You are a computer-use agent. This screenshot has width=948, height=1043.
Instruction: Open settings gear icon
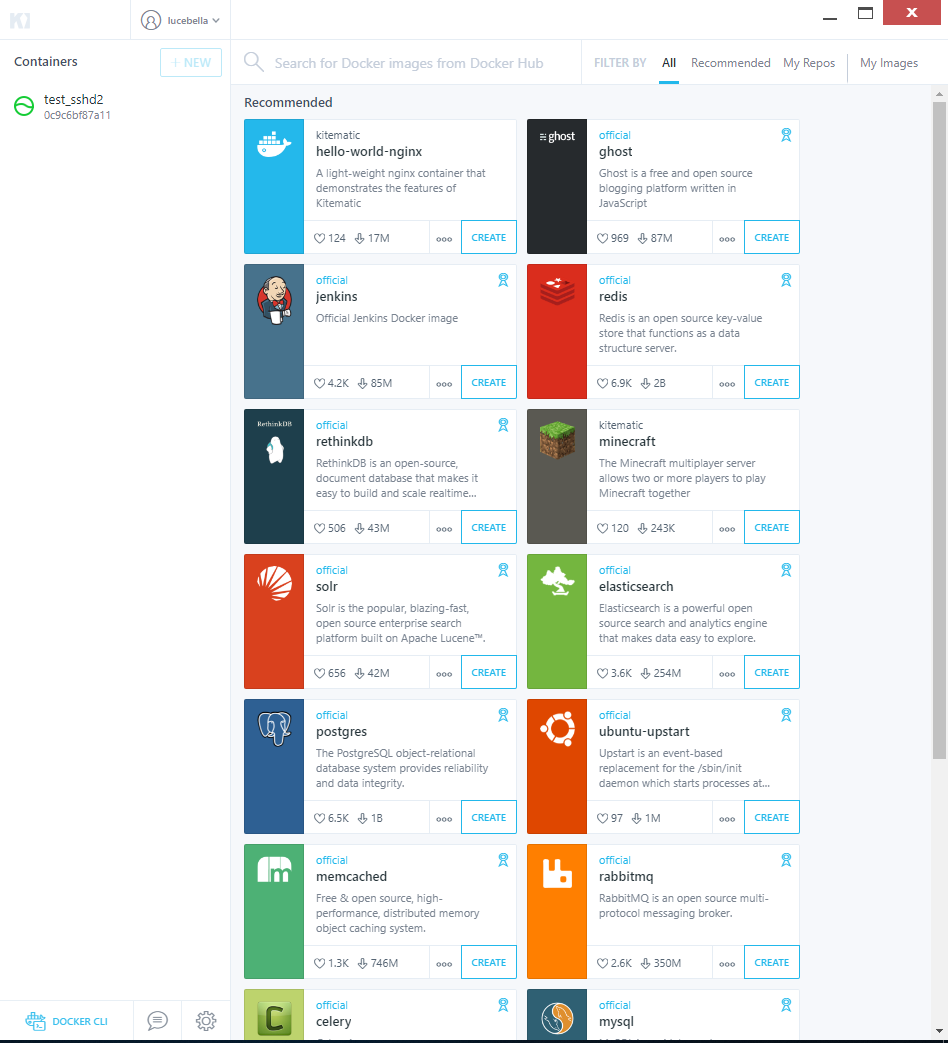click(x=206, y=1020)
